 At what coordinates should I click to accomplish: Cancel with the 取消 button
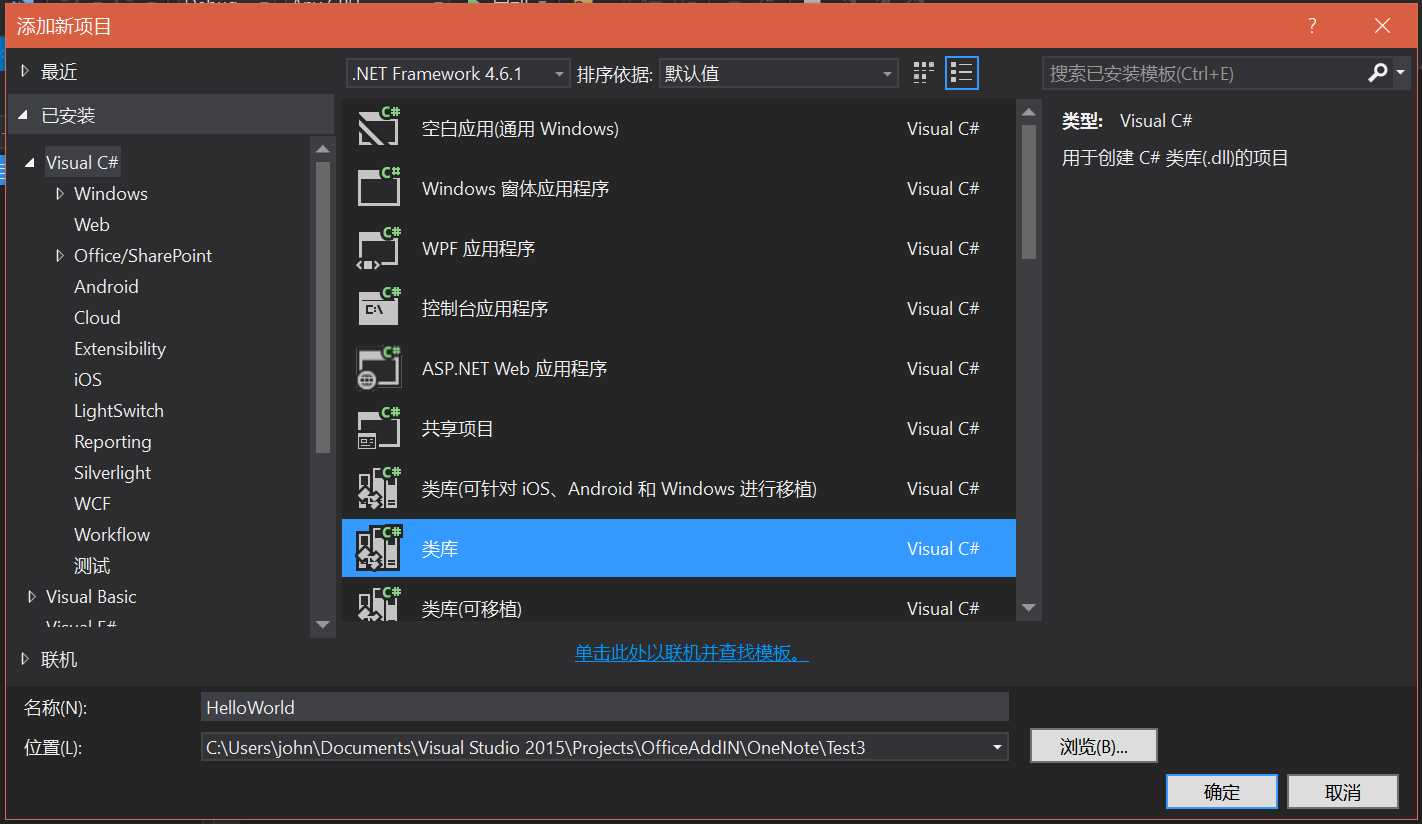tap(1343, 792)
